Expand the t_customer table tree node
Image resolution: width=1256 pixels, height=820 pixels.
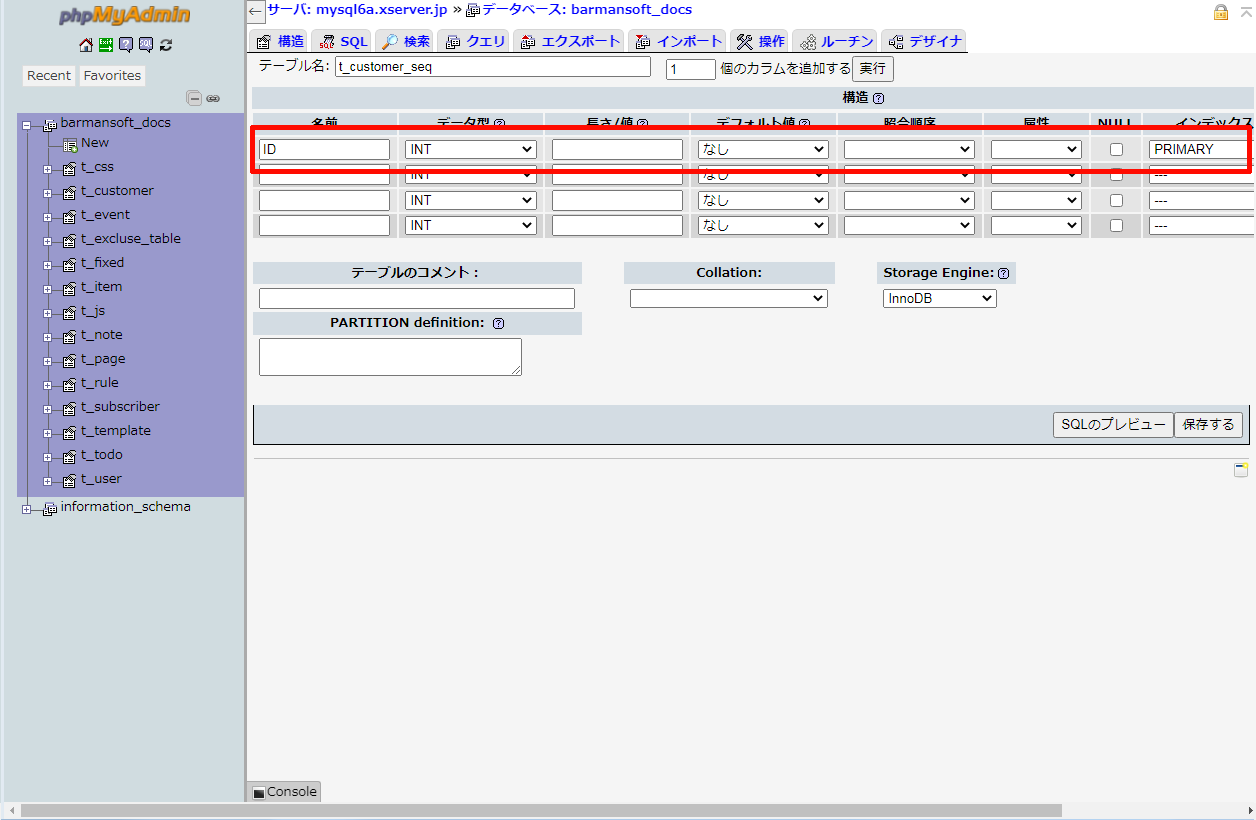tap(47, 192)
